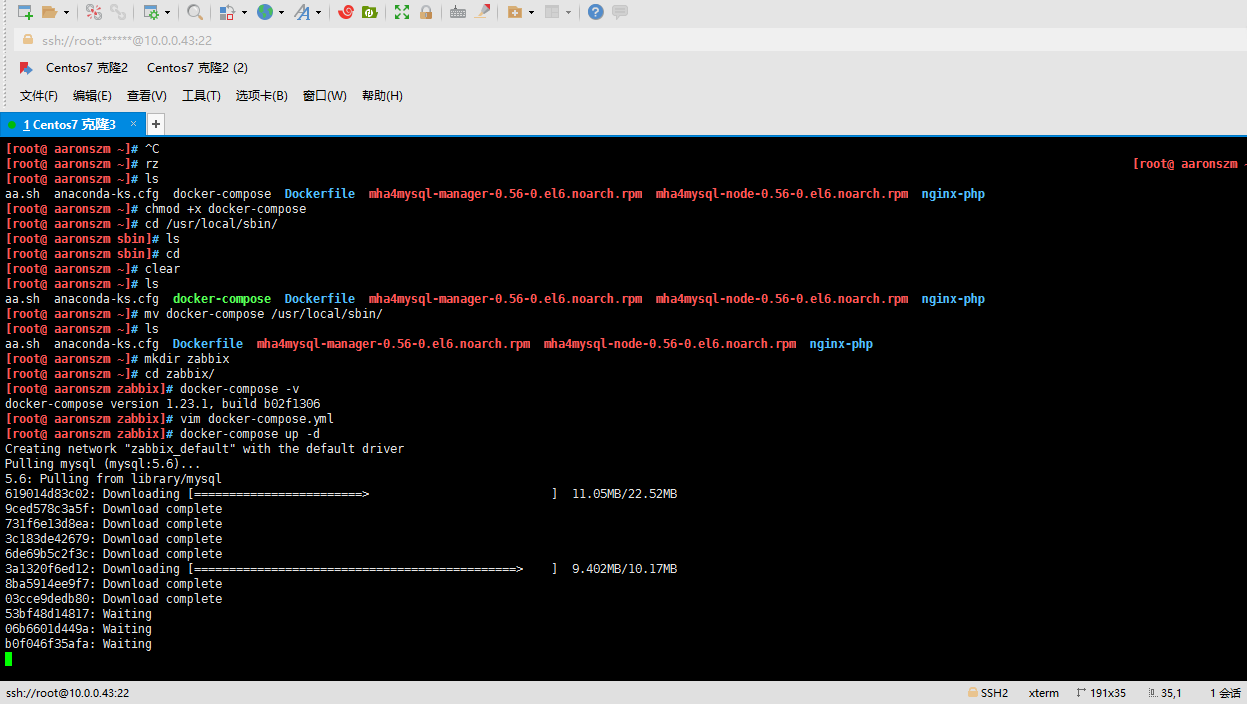Click the pane layout icon
1247x704 pixels.
(551, 12)
